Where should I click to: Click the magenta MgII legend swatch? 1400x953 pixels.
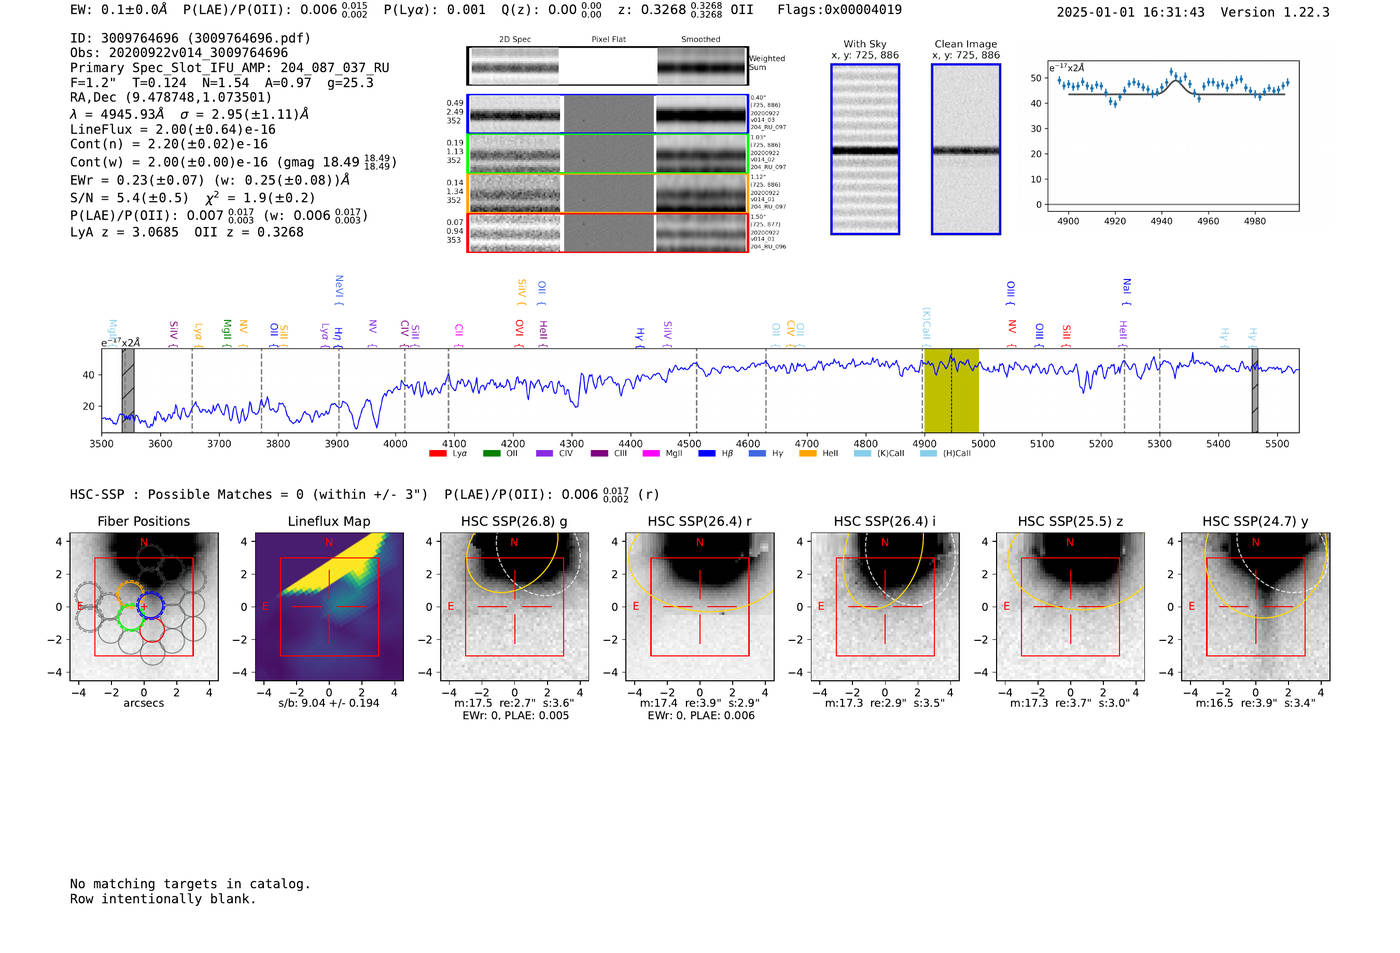click(x=651, y=454)
